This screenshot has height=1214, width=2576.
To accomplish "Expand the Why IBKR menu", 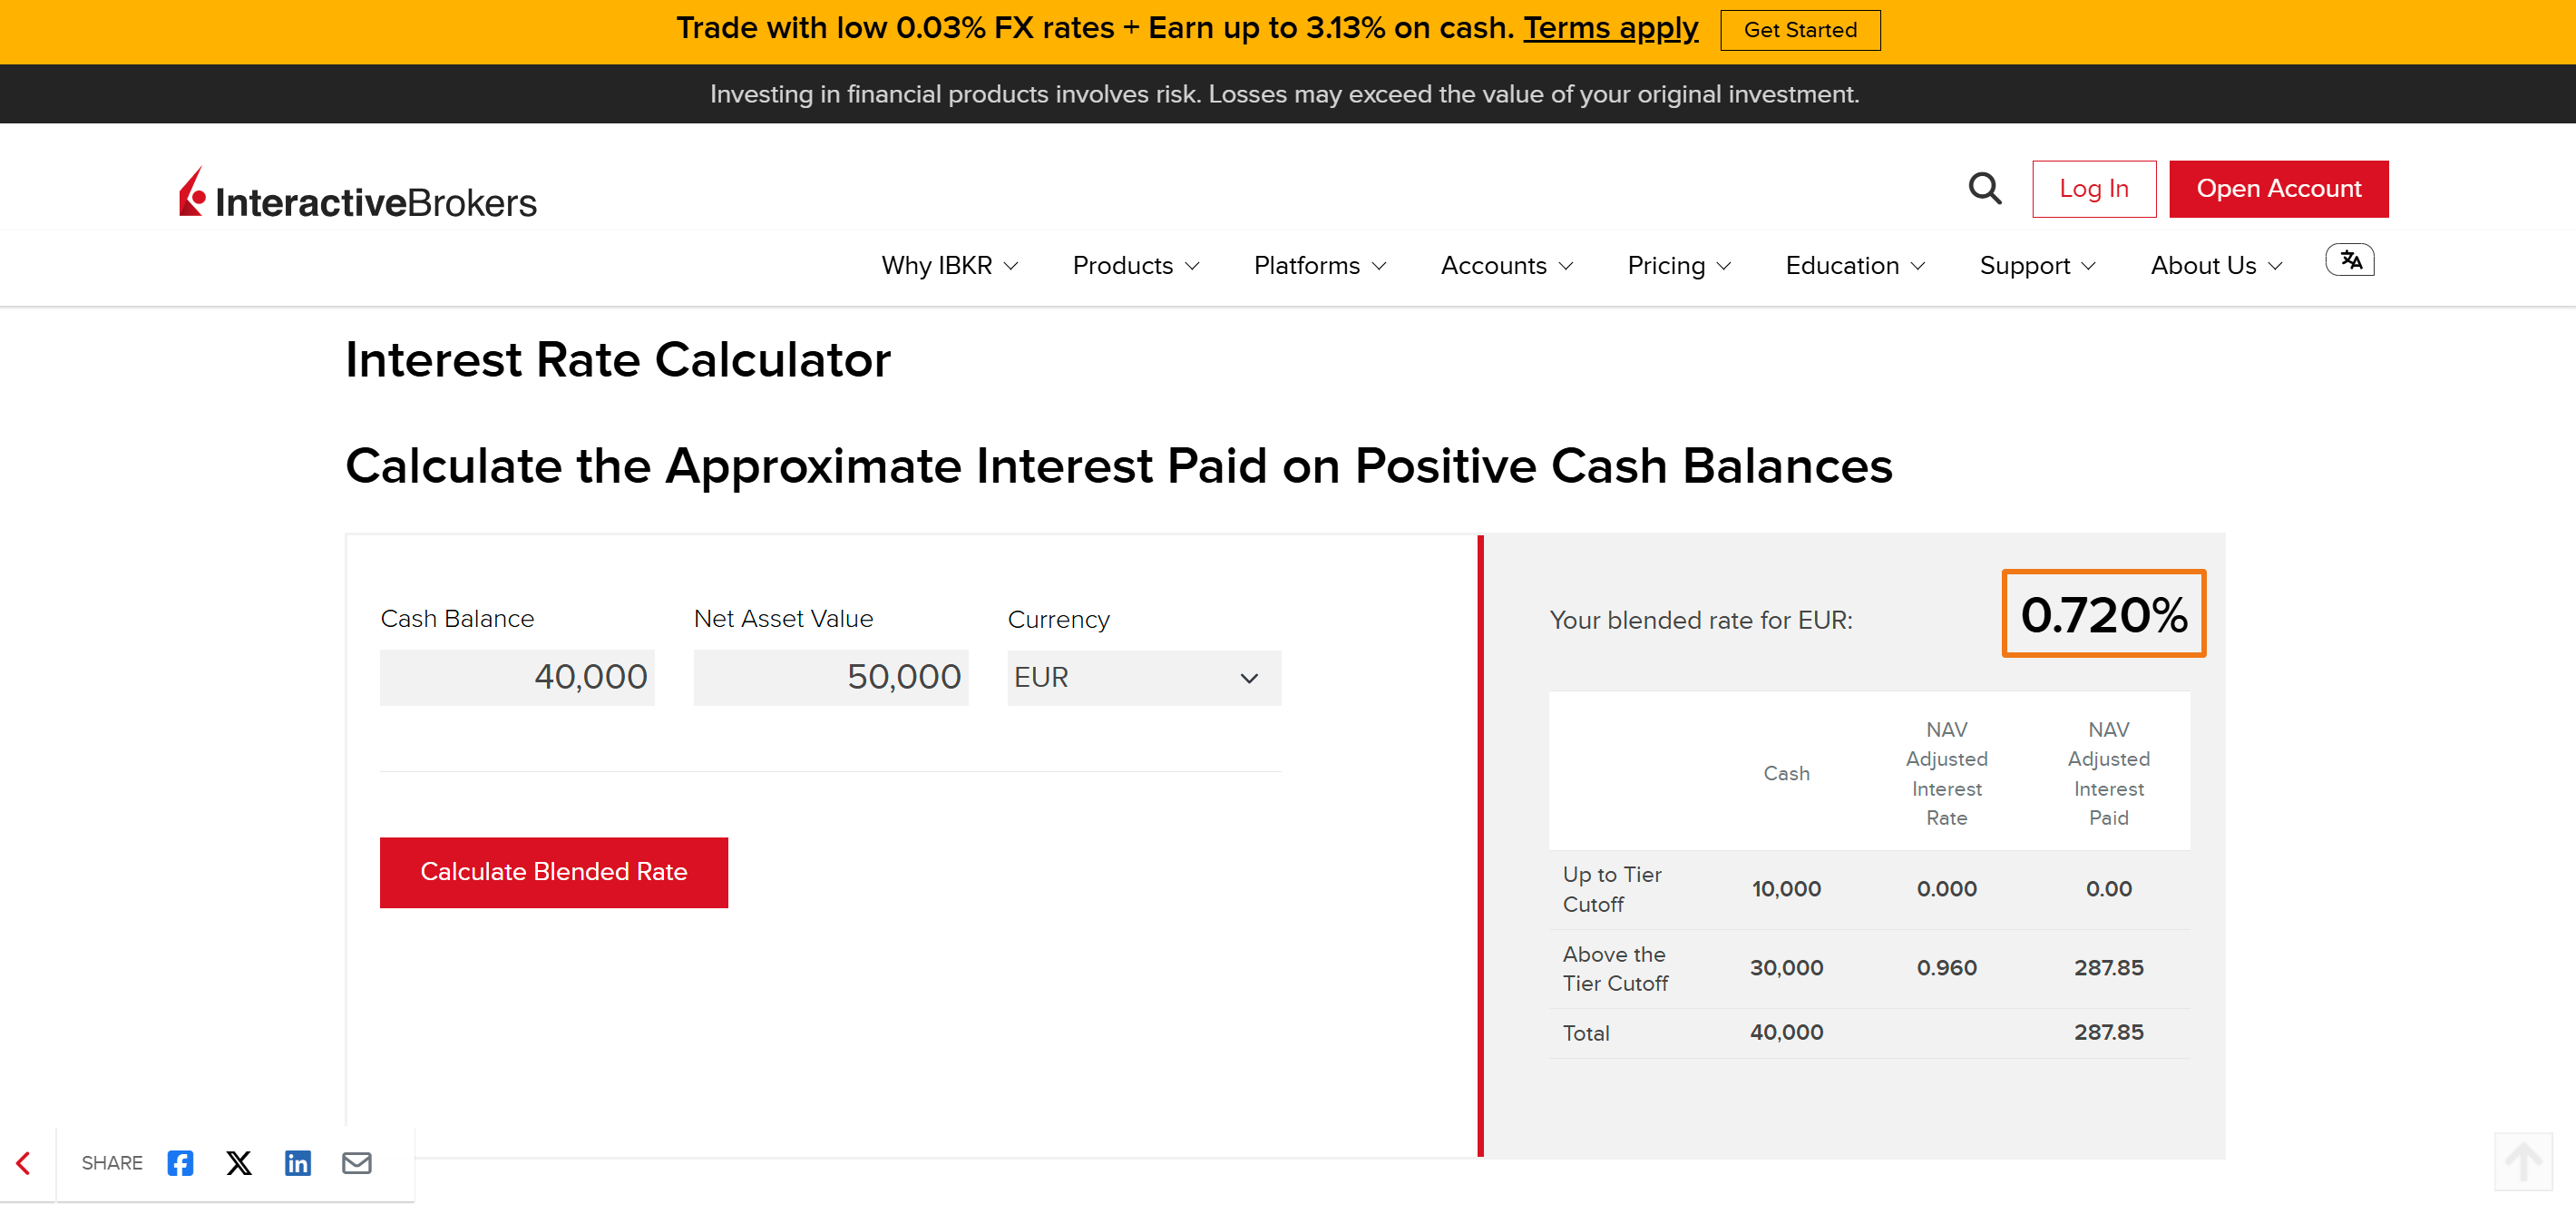I will click(950, 266).
